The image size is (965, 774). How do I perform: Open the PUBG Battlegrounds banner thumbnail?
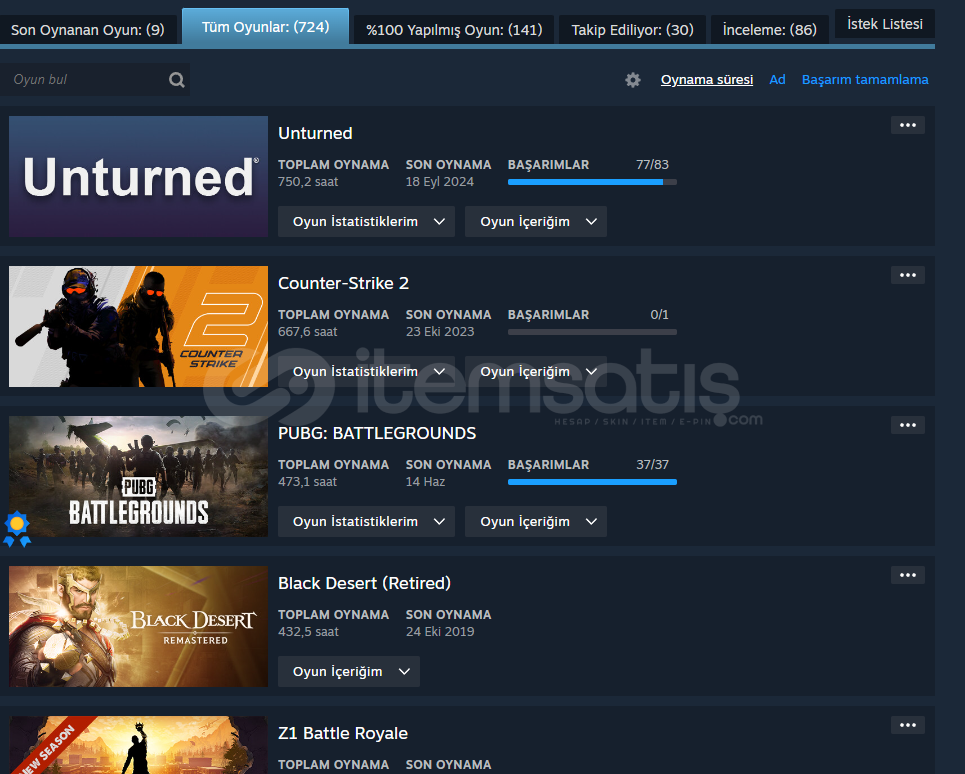tap(138, 477)
